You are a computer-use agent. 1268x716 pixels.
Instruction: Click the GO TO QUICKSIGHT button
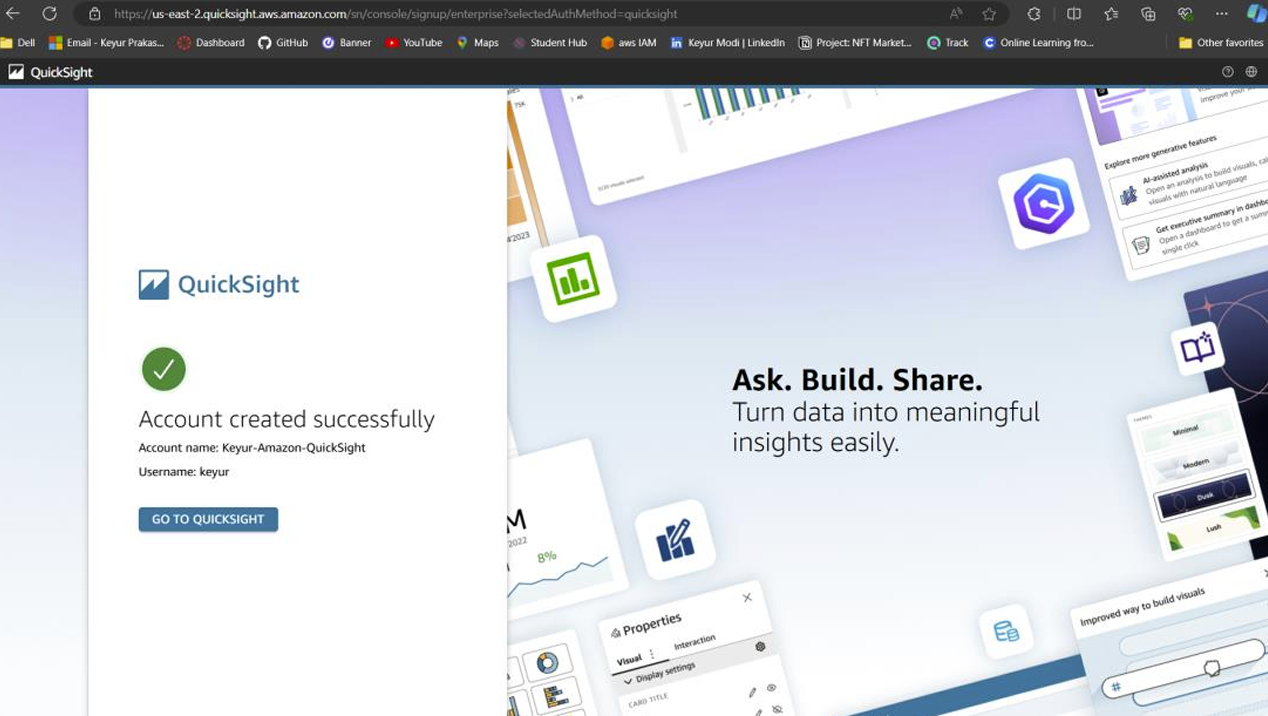click(x=208, y=519)
